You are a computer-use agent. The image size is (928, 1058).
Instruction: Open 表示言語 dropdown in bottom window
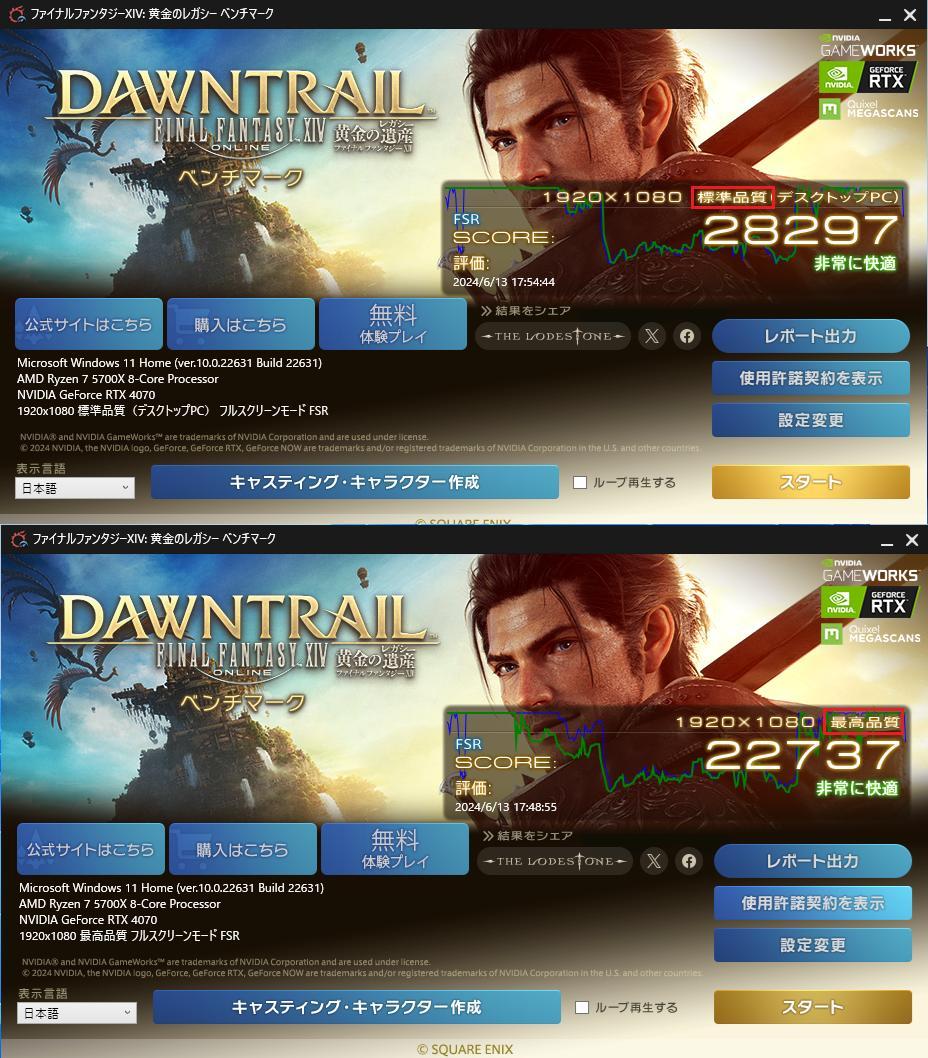77,1013
